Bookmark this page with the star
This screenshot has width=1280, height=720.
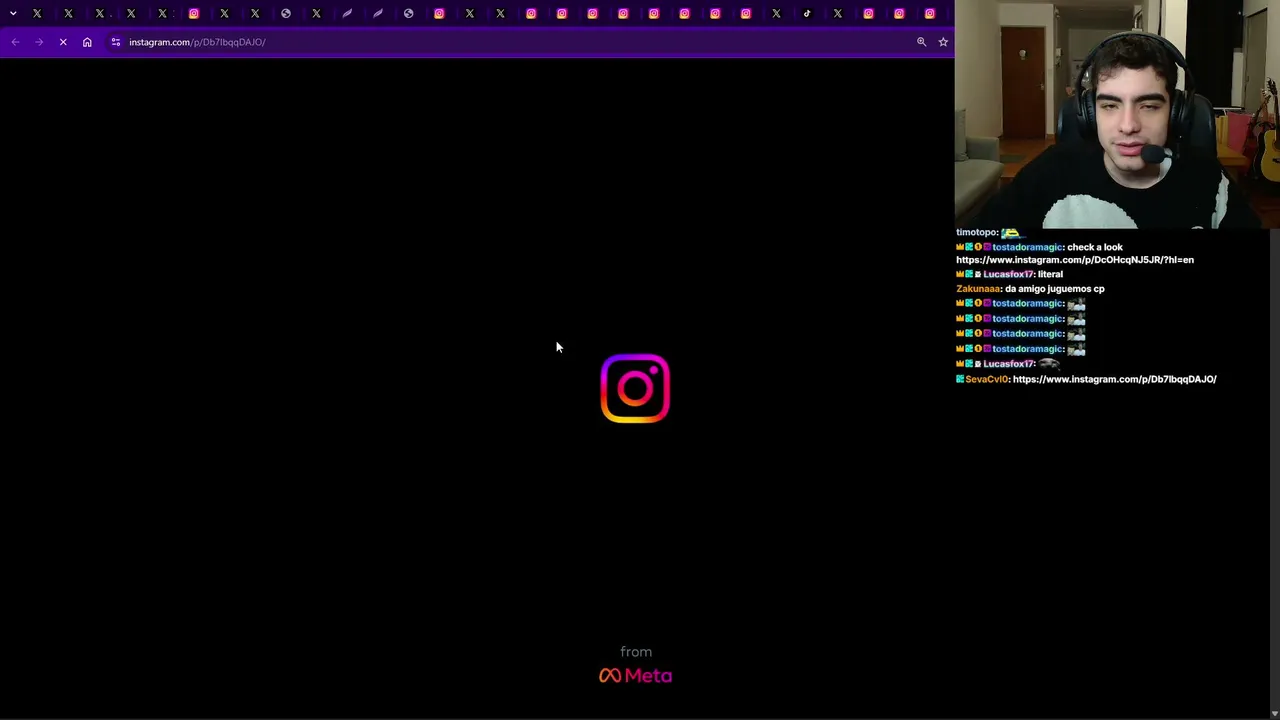pyautogui.click(x=943, y=42)
